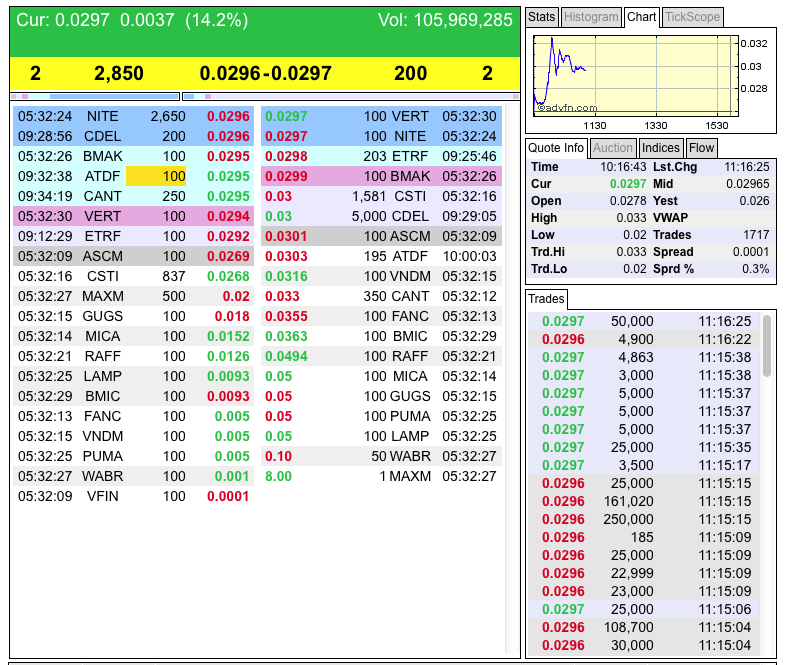Select the ASCM ask at 0.0301
788x665 pixels.
coord(381,236)
